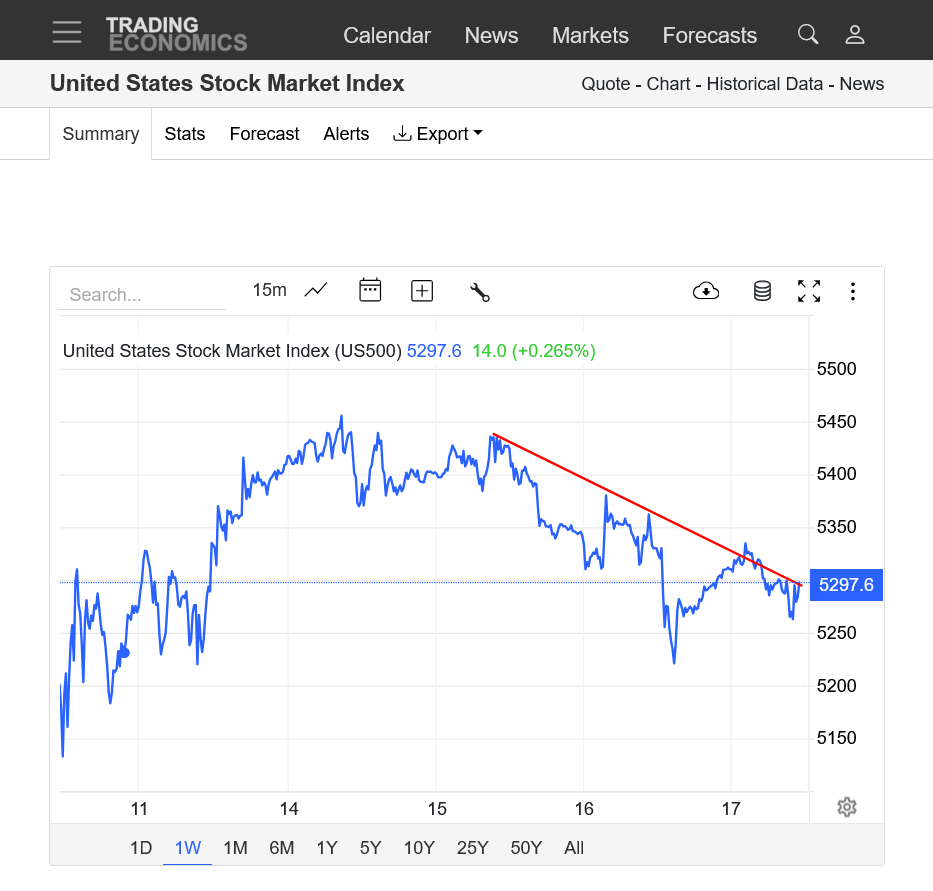Focus the chart Search input field

(x=142, y=295)
